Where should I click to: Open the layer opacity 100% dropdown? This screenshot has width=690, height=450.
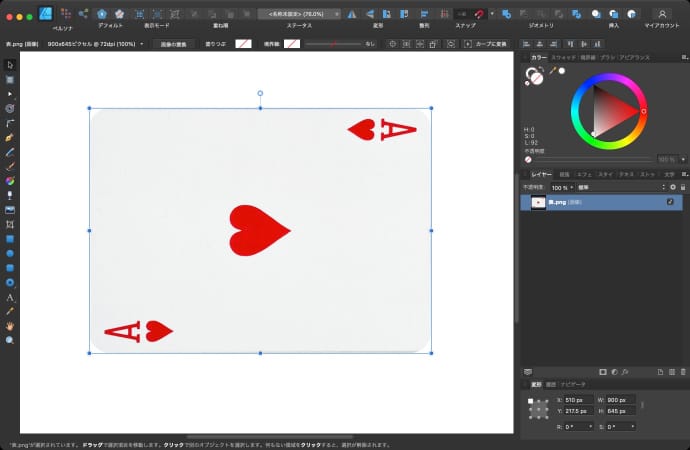click(x=562, y=187)
